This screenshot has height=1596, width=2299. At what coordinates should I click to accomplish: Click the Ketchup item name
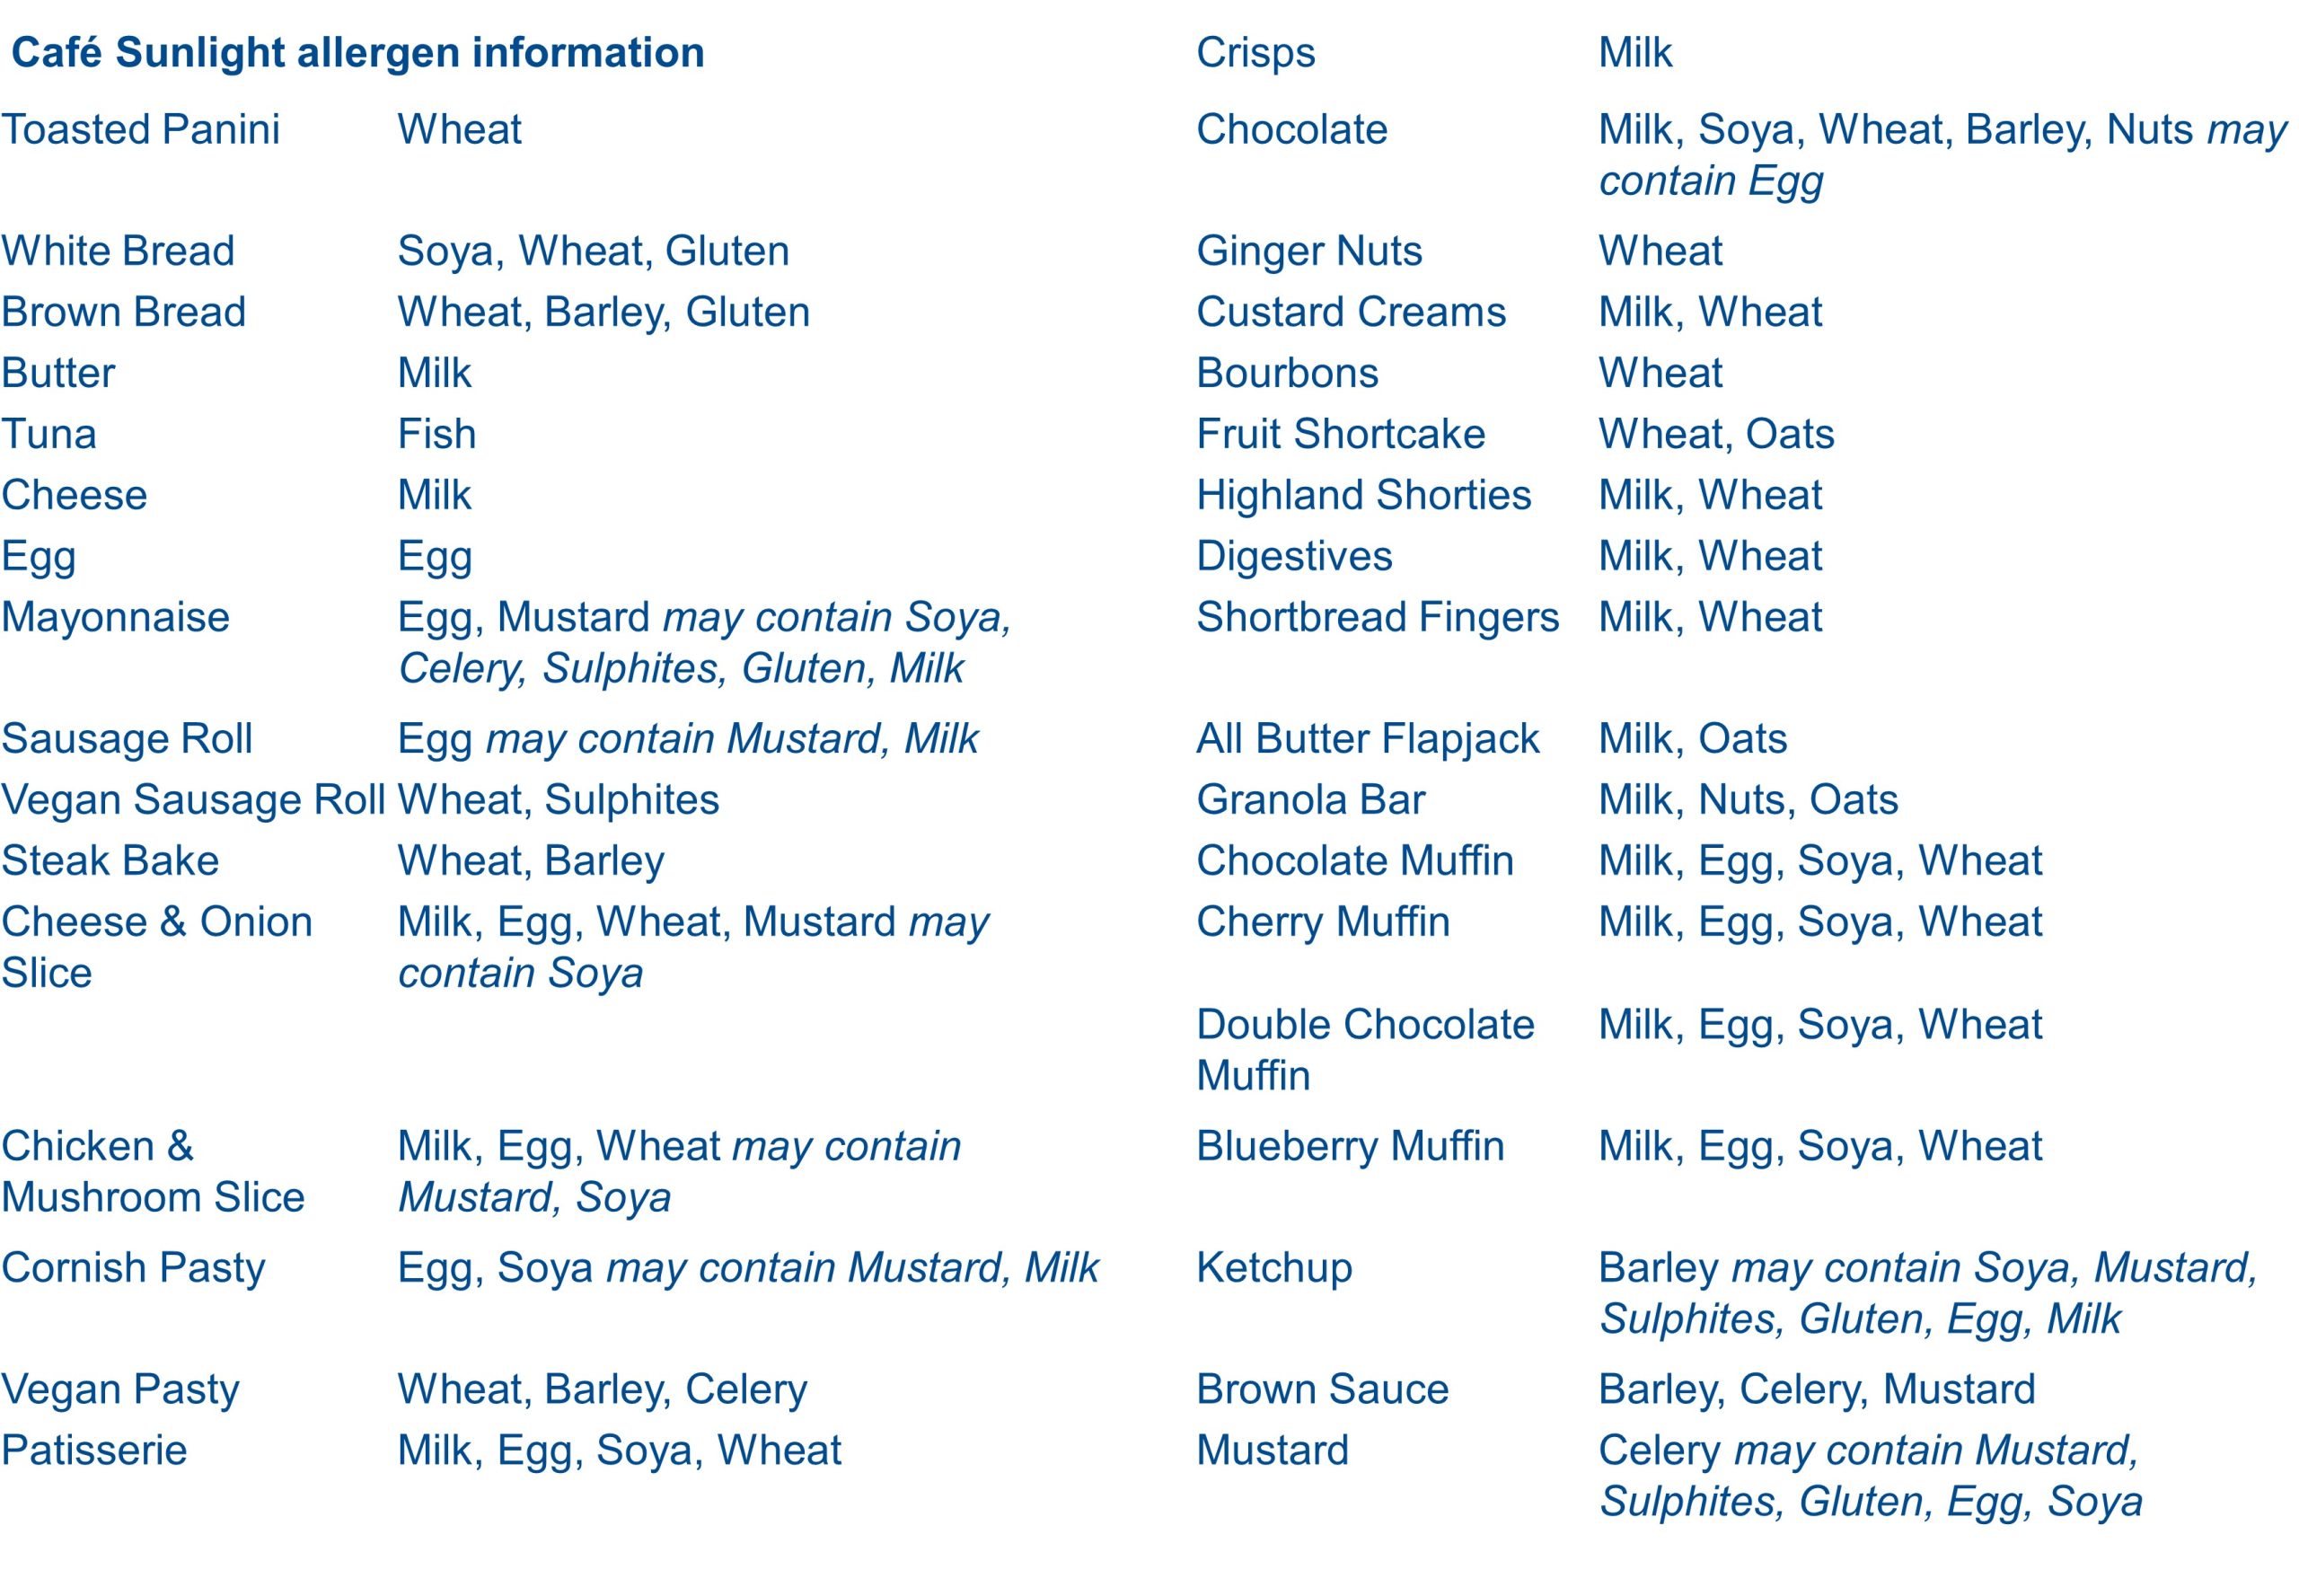[1274, 1268]
